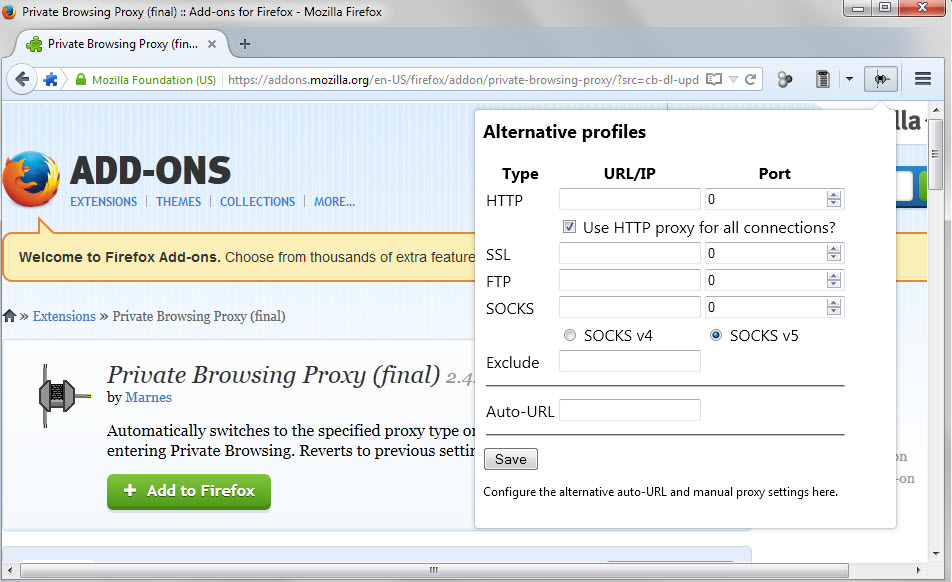Increase the SOCKS port value
The height and width of the screenshot is (582, 952).
(834, 303)
